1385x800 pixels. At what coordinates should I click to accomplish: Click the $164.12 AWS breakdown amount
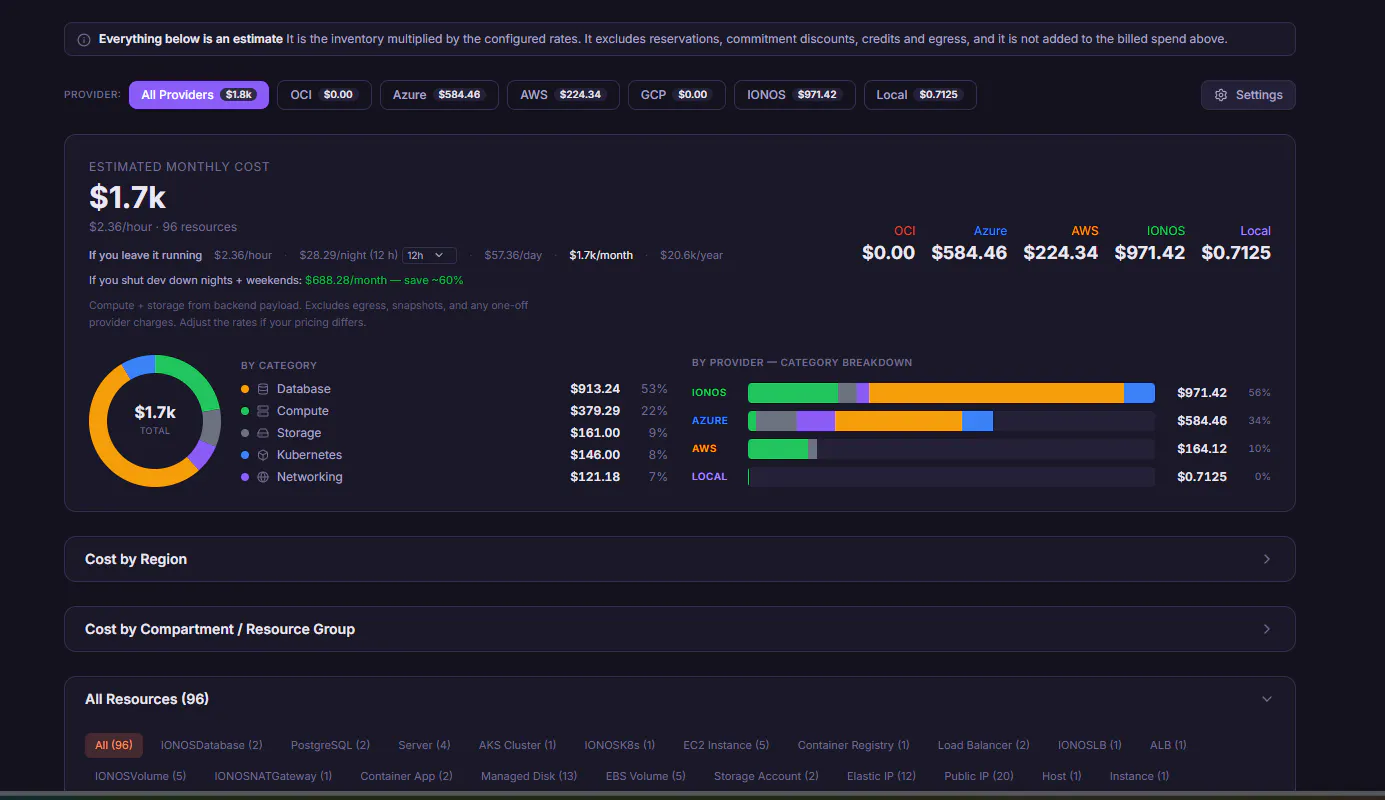1202,449
